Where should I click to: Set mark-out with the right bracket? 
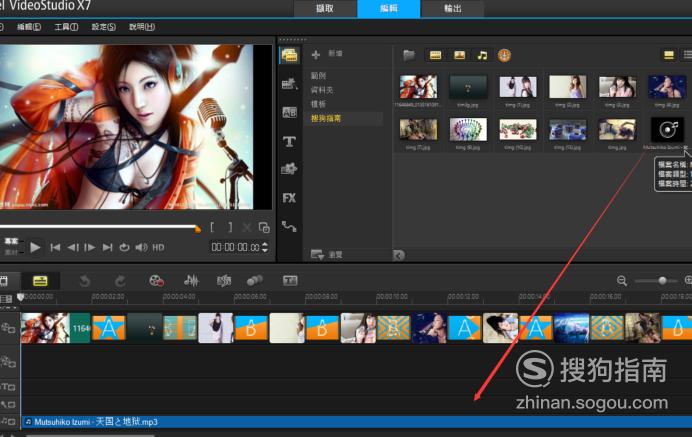(x=230, y=227)
